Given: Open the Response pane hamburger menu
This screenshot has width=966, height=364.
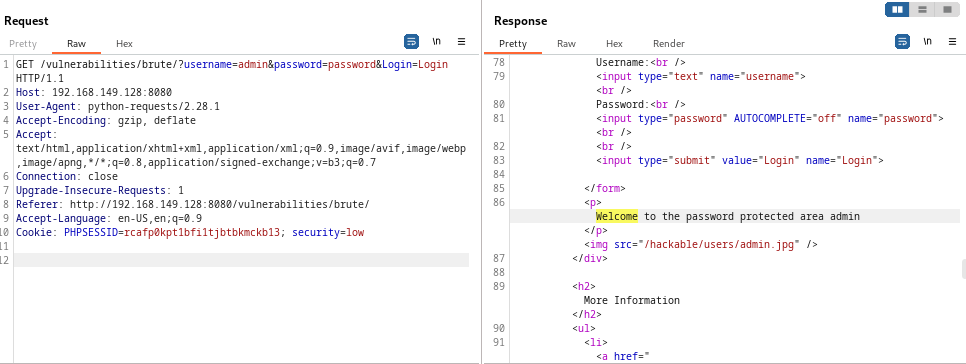Looking at the screenshot, I should click(x=952, y=42).
